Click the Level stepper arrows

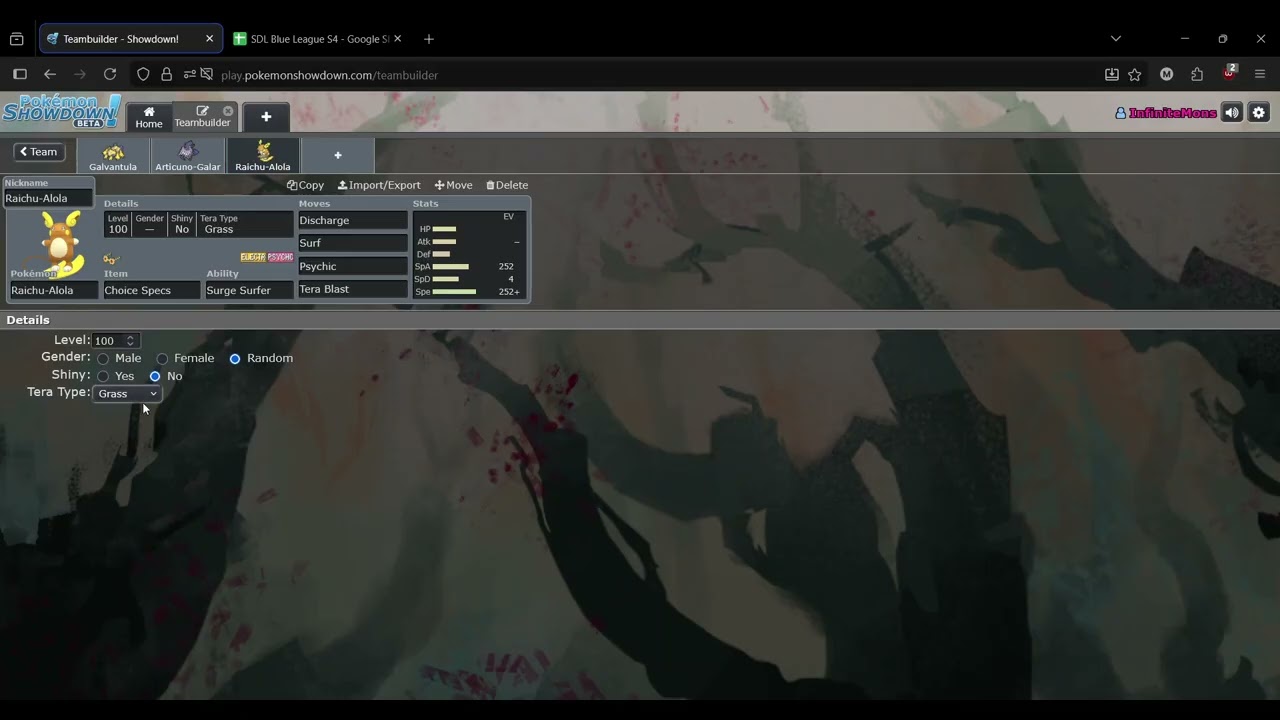click(x=130, y=341)
